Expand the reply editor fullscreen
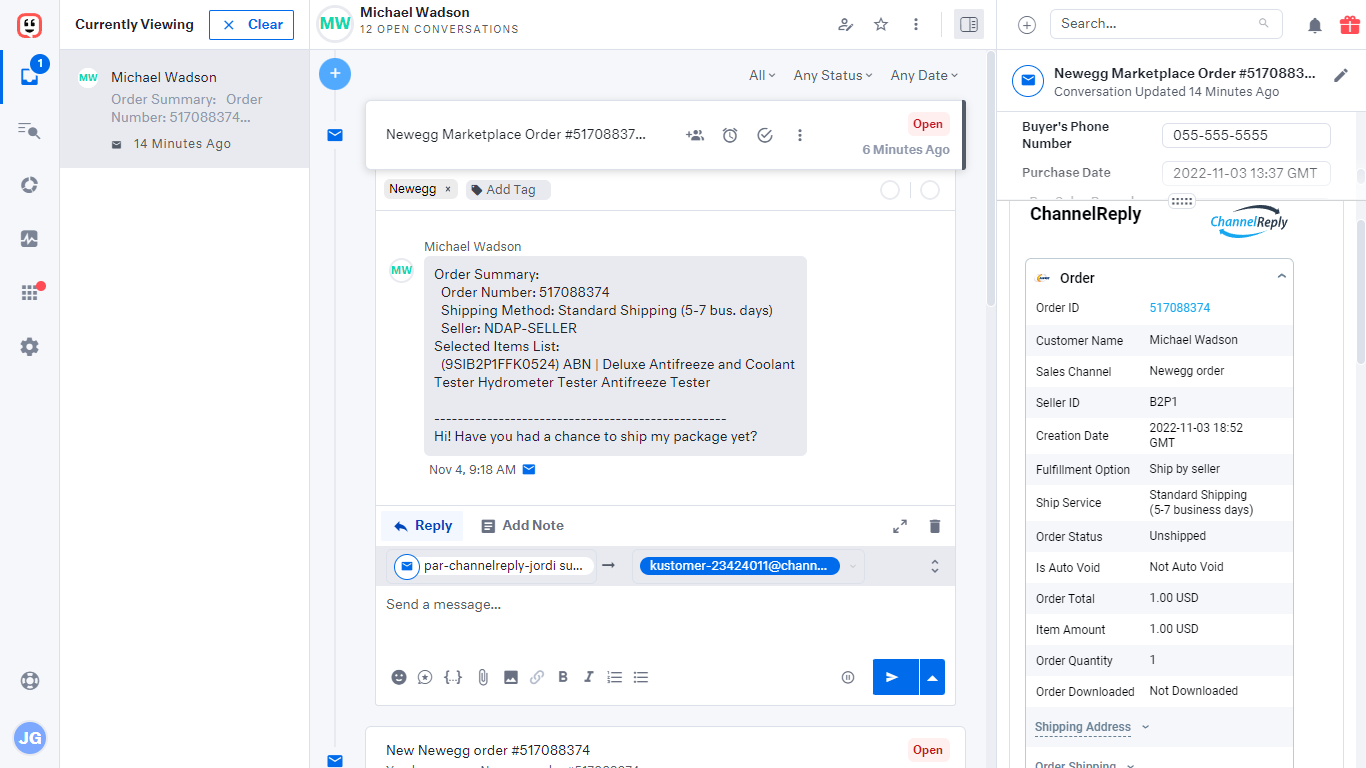Image resolution: width=1366 pixels, height=768 pixels. tap(900, 526)
